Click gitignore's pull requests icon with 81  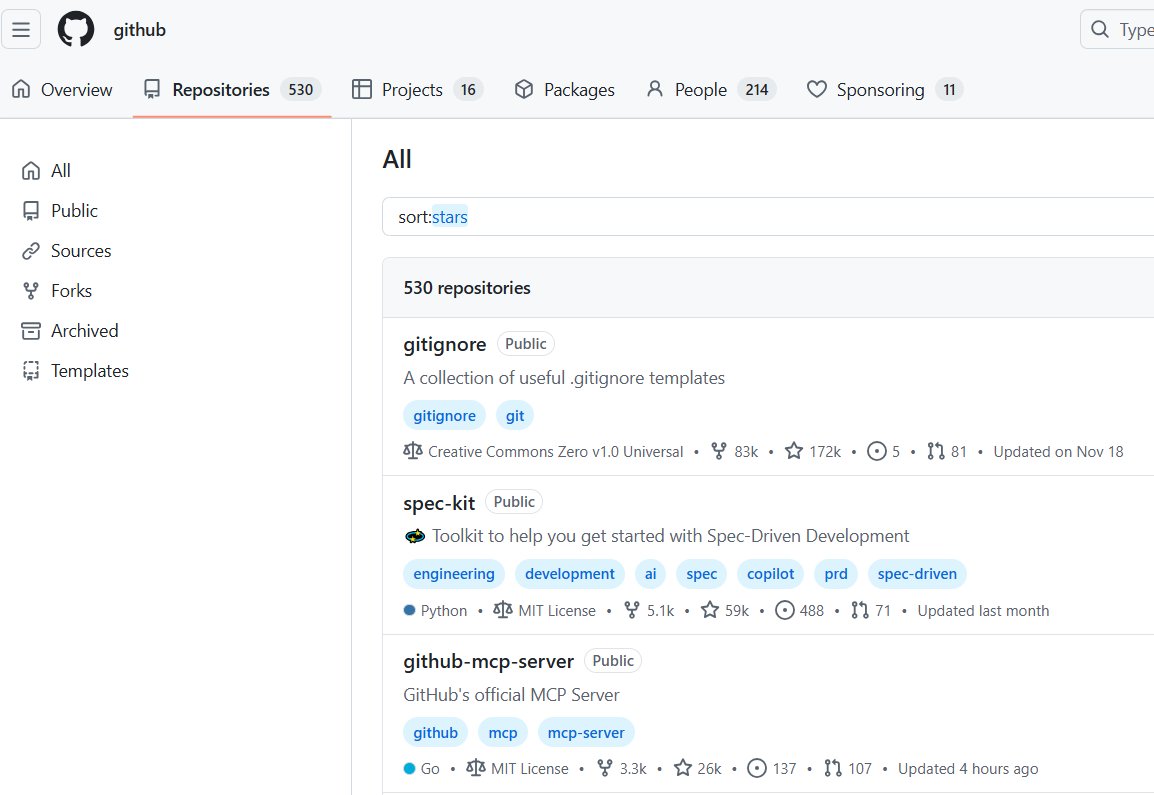click(x=935, y=450)
